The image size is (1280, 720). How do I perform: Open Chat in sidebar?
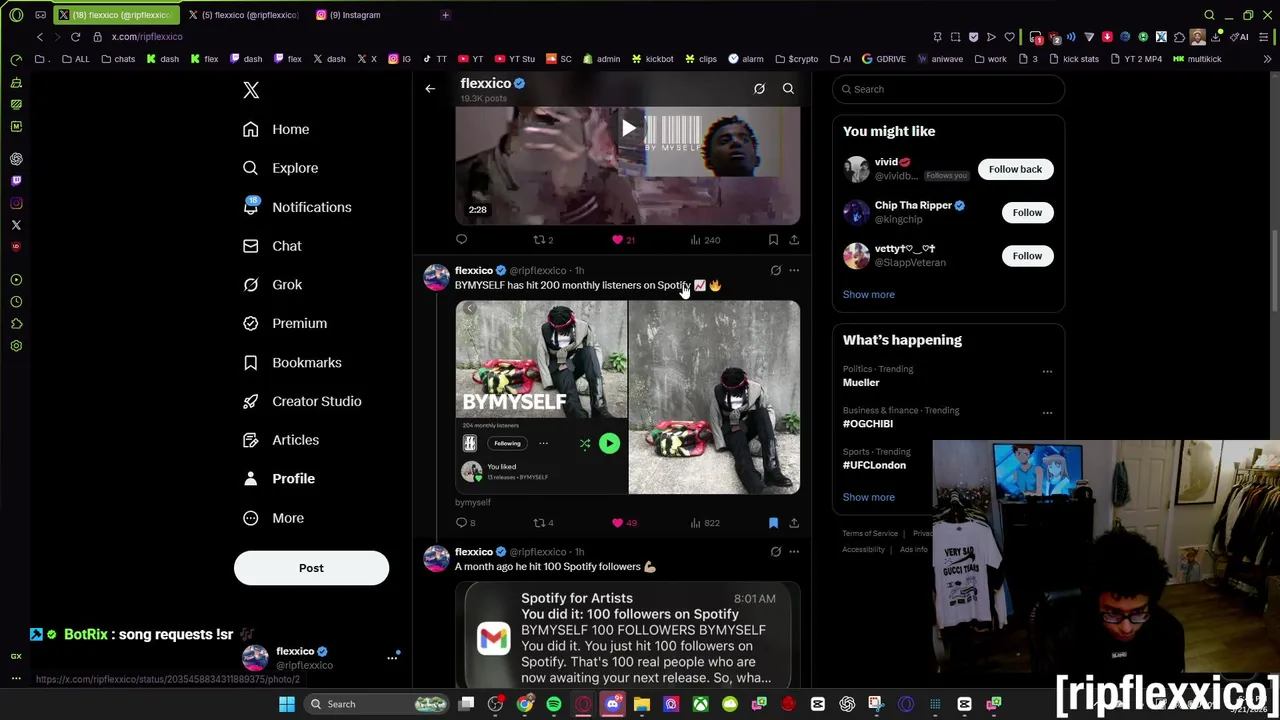272,246
